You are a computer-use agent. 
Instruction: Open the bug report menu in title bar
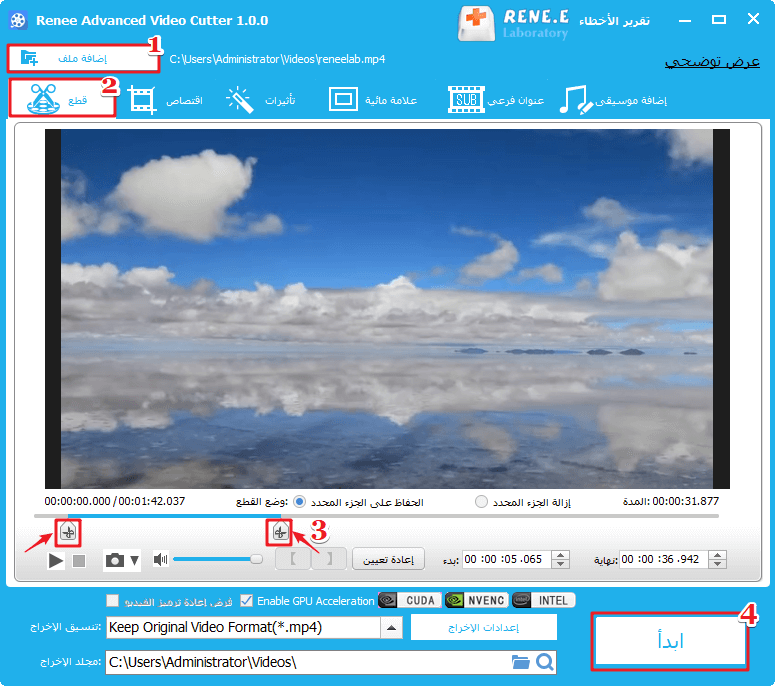[x=614, y=21]
